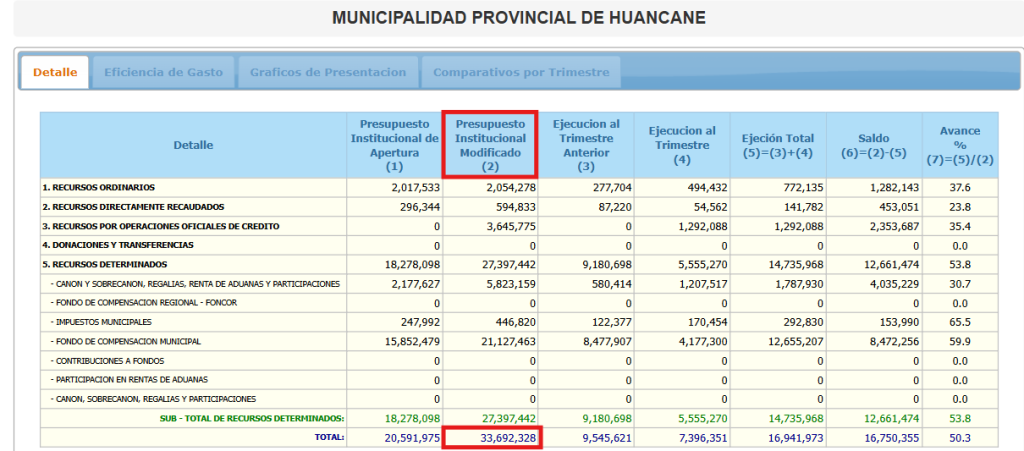Viewport: 1024px width, 451px height.
Task: Click the Detalle column header
Action: click(193, 145)
